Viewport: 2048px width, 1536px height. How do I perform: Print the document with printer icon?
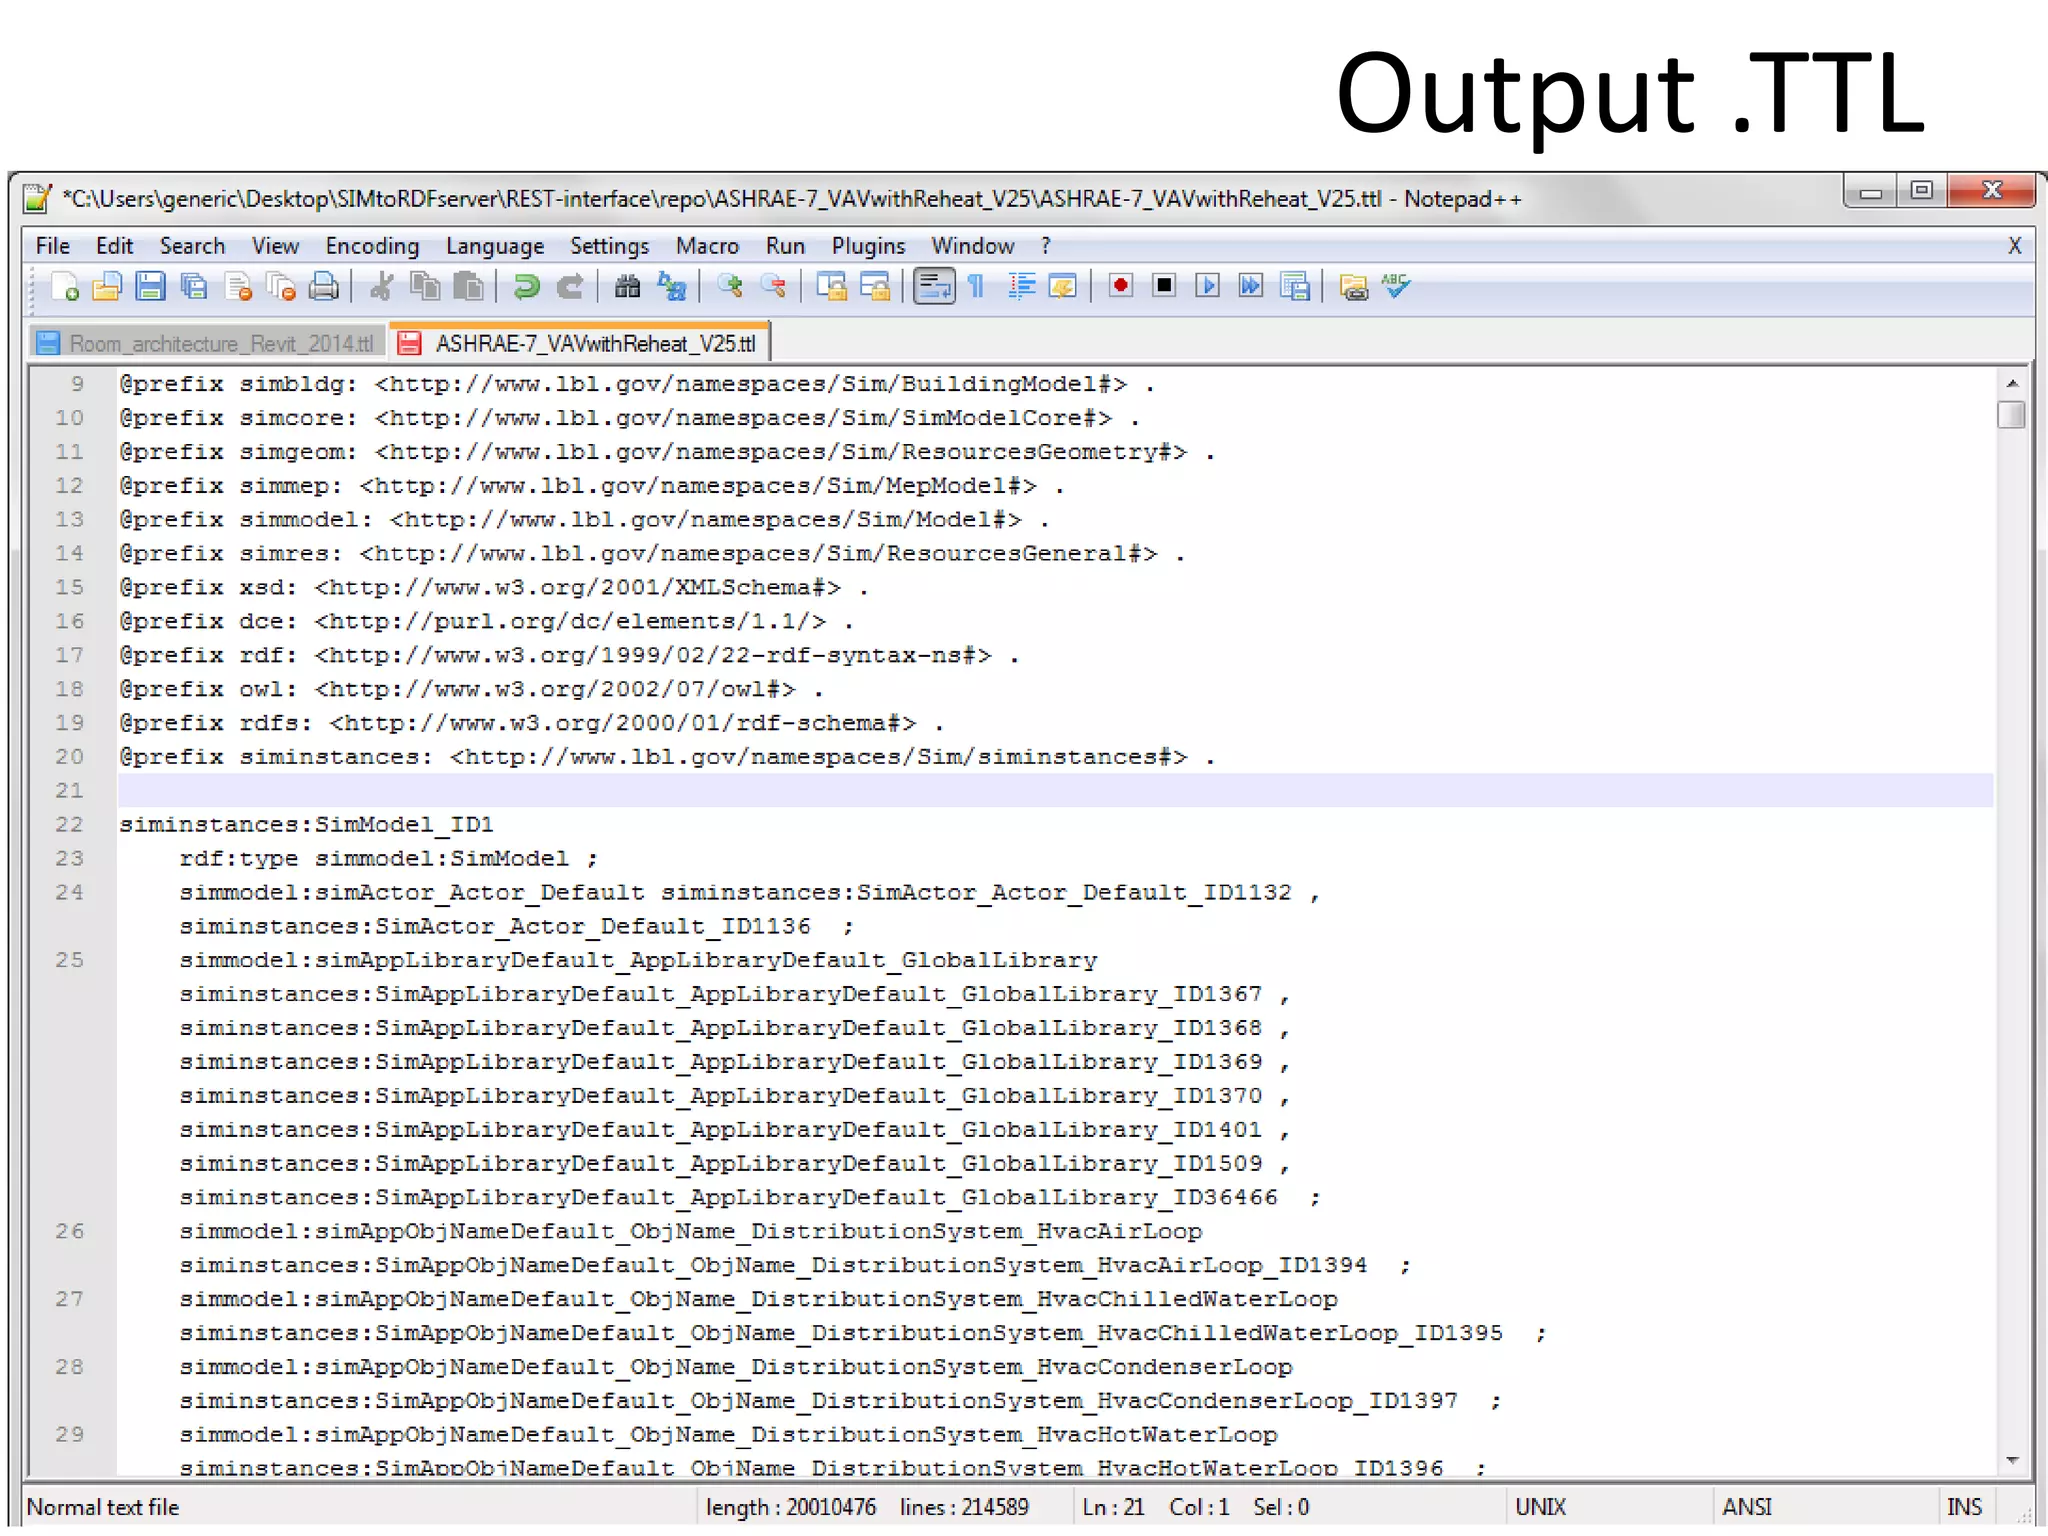tap(324, 287)
